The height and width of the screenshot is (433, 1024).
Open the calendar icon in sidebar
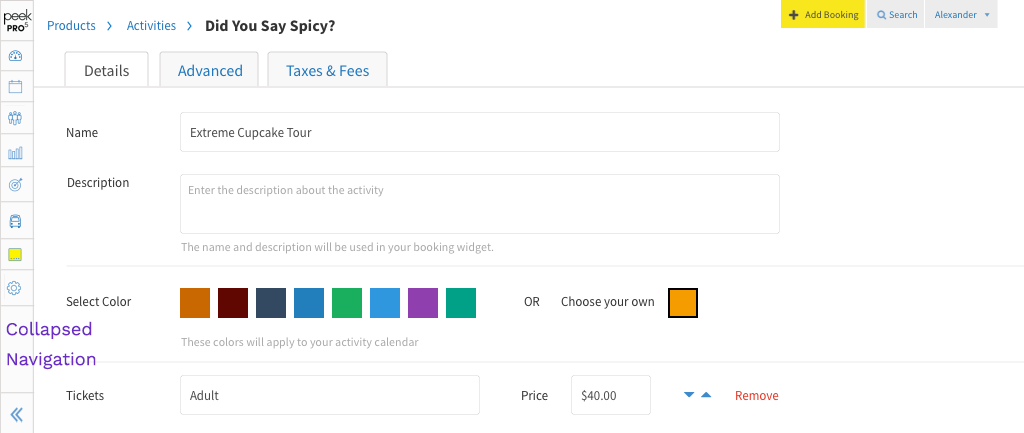(15, 86)
